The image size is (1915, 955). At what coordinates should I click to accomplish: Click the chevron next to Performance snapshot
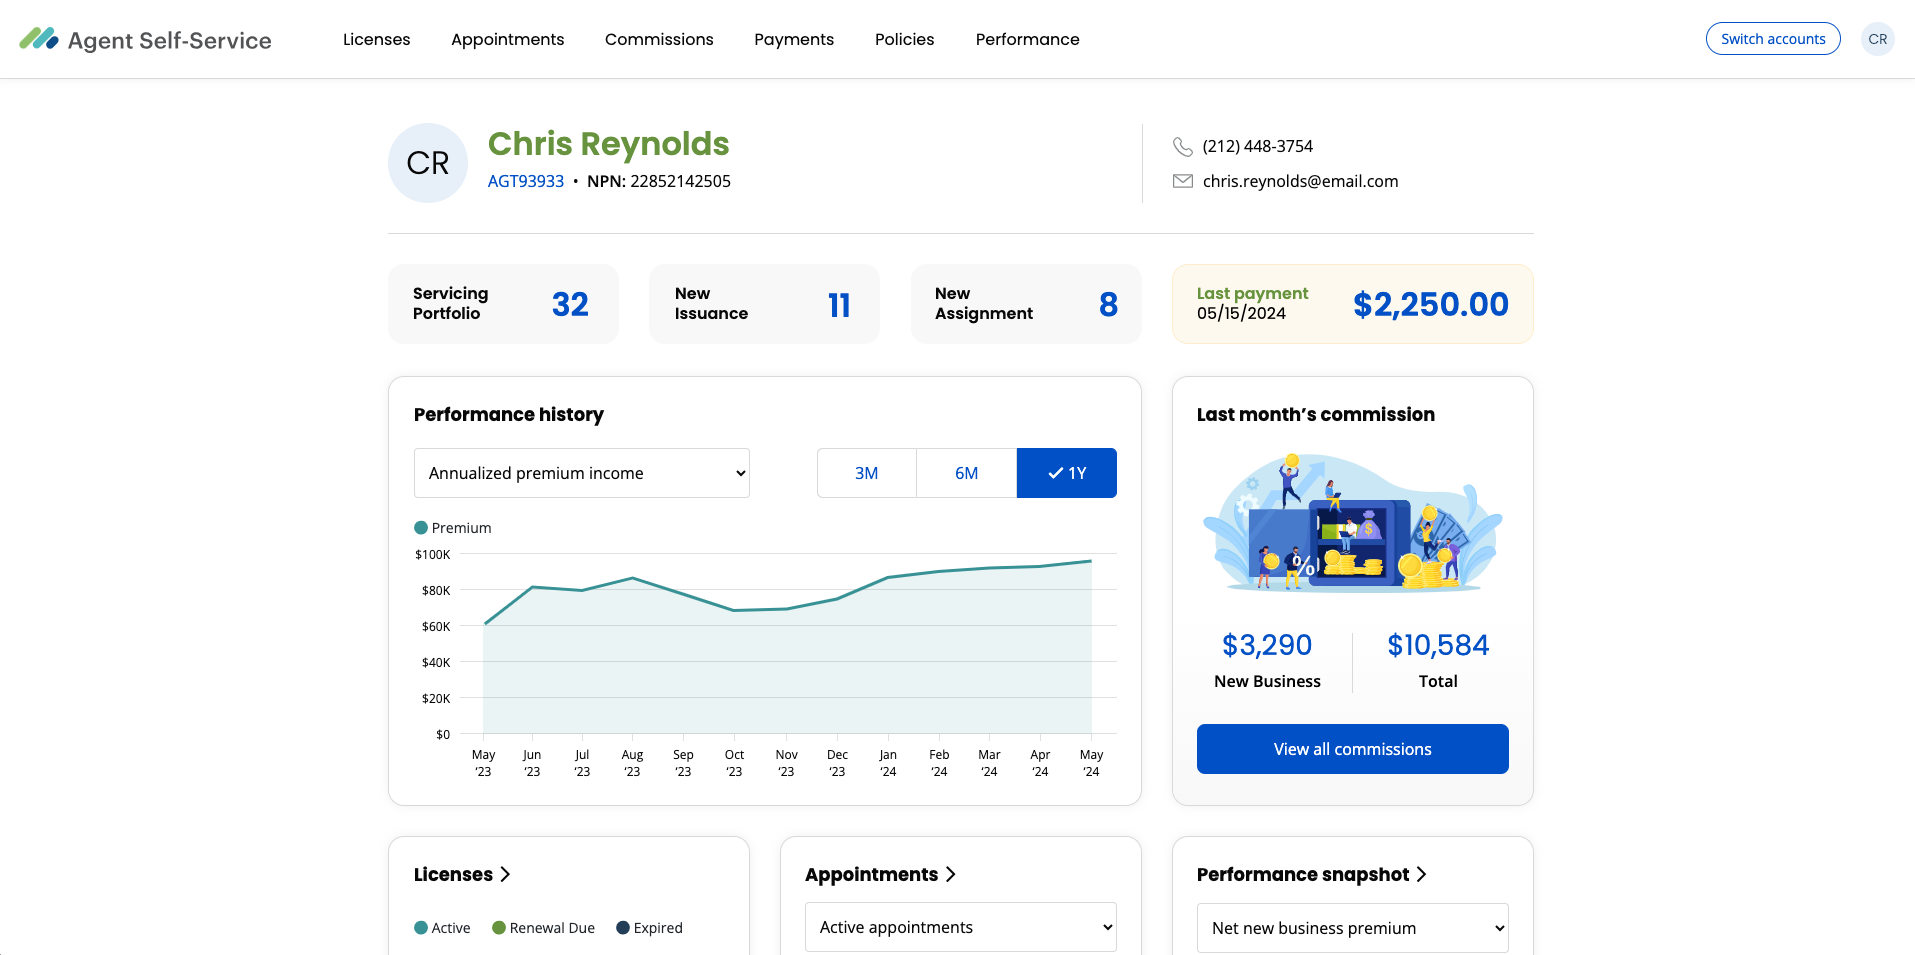(1421, 874)
